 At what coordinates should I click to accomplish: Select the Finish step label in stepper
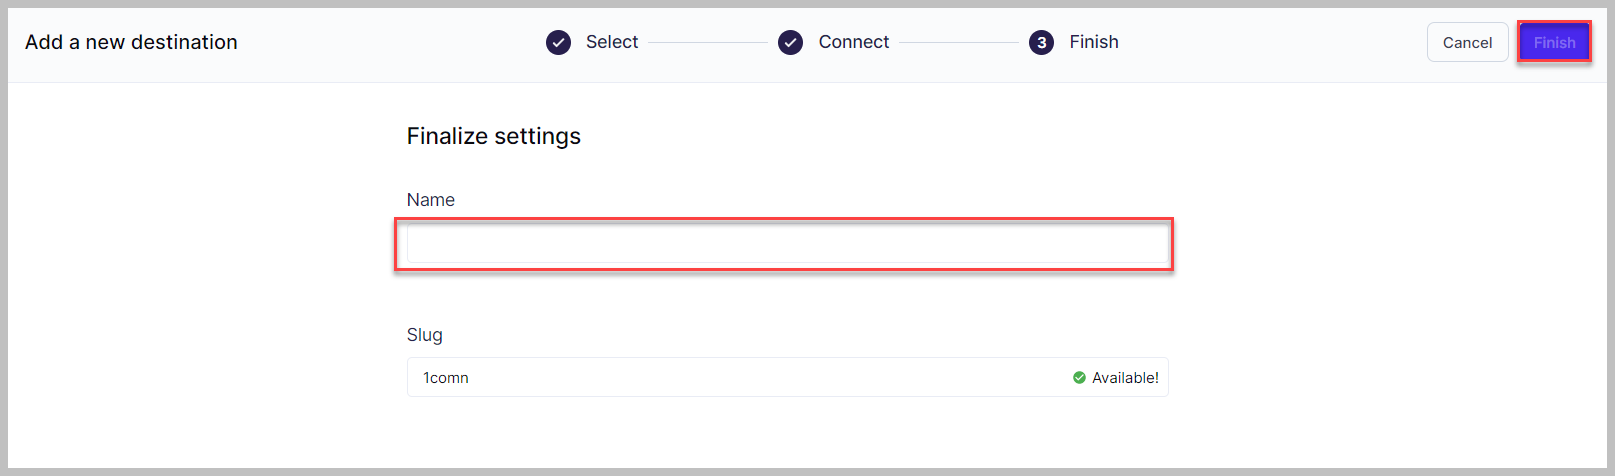click(x=1094, y=42)
